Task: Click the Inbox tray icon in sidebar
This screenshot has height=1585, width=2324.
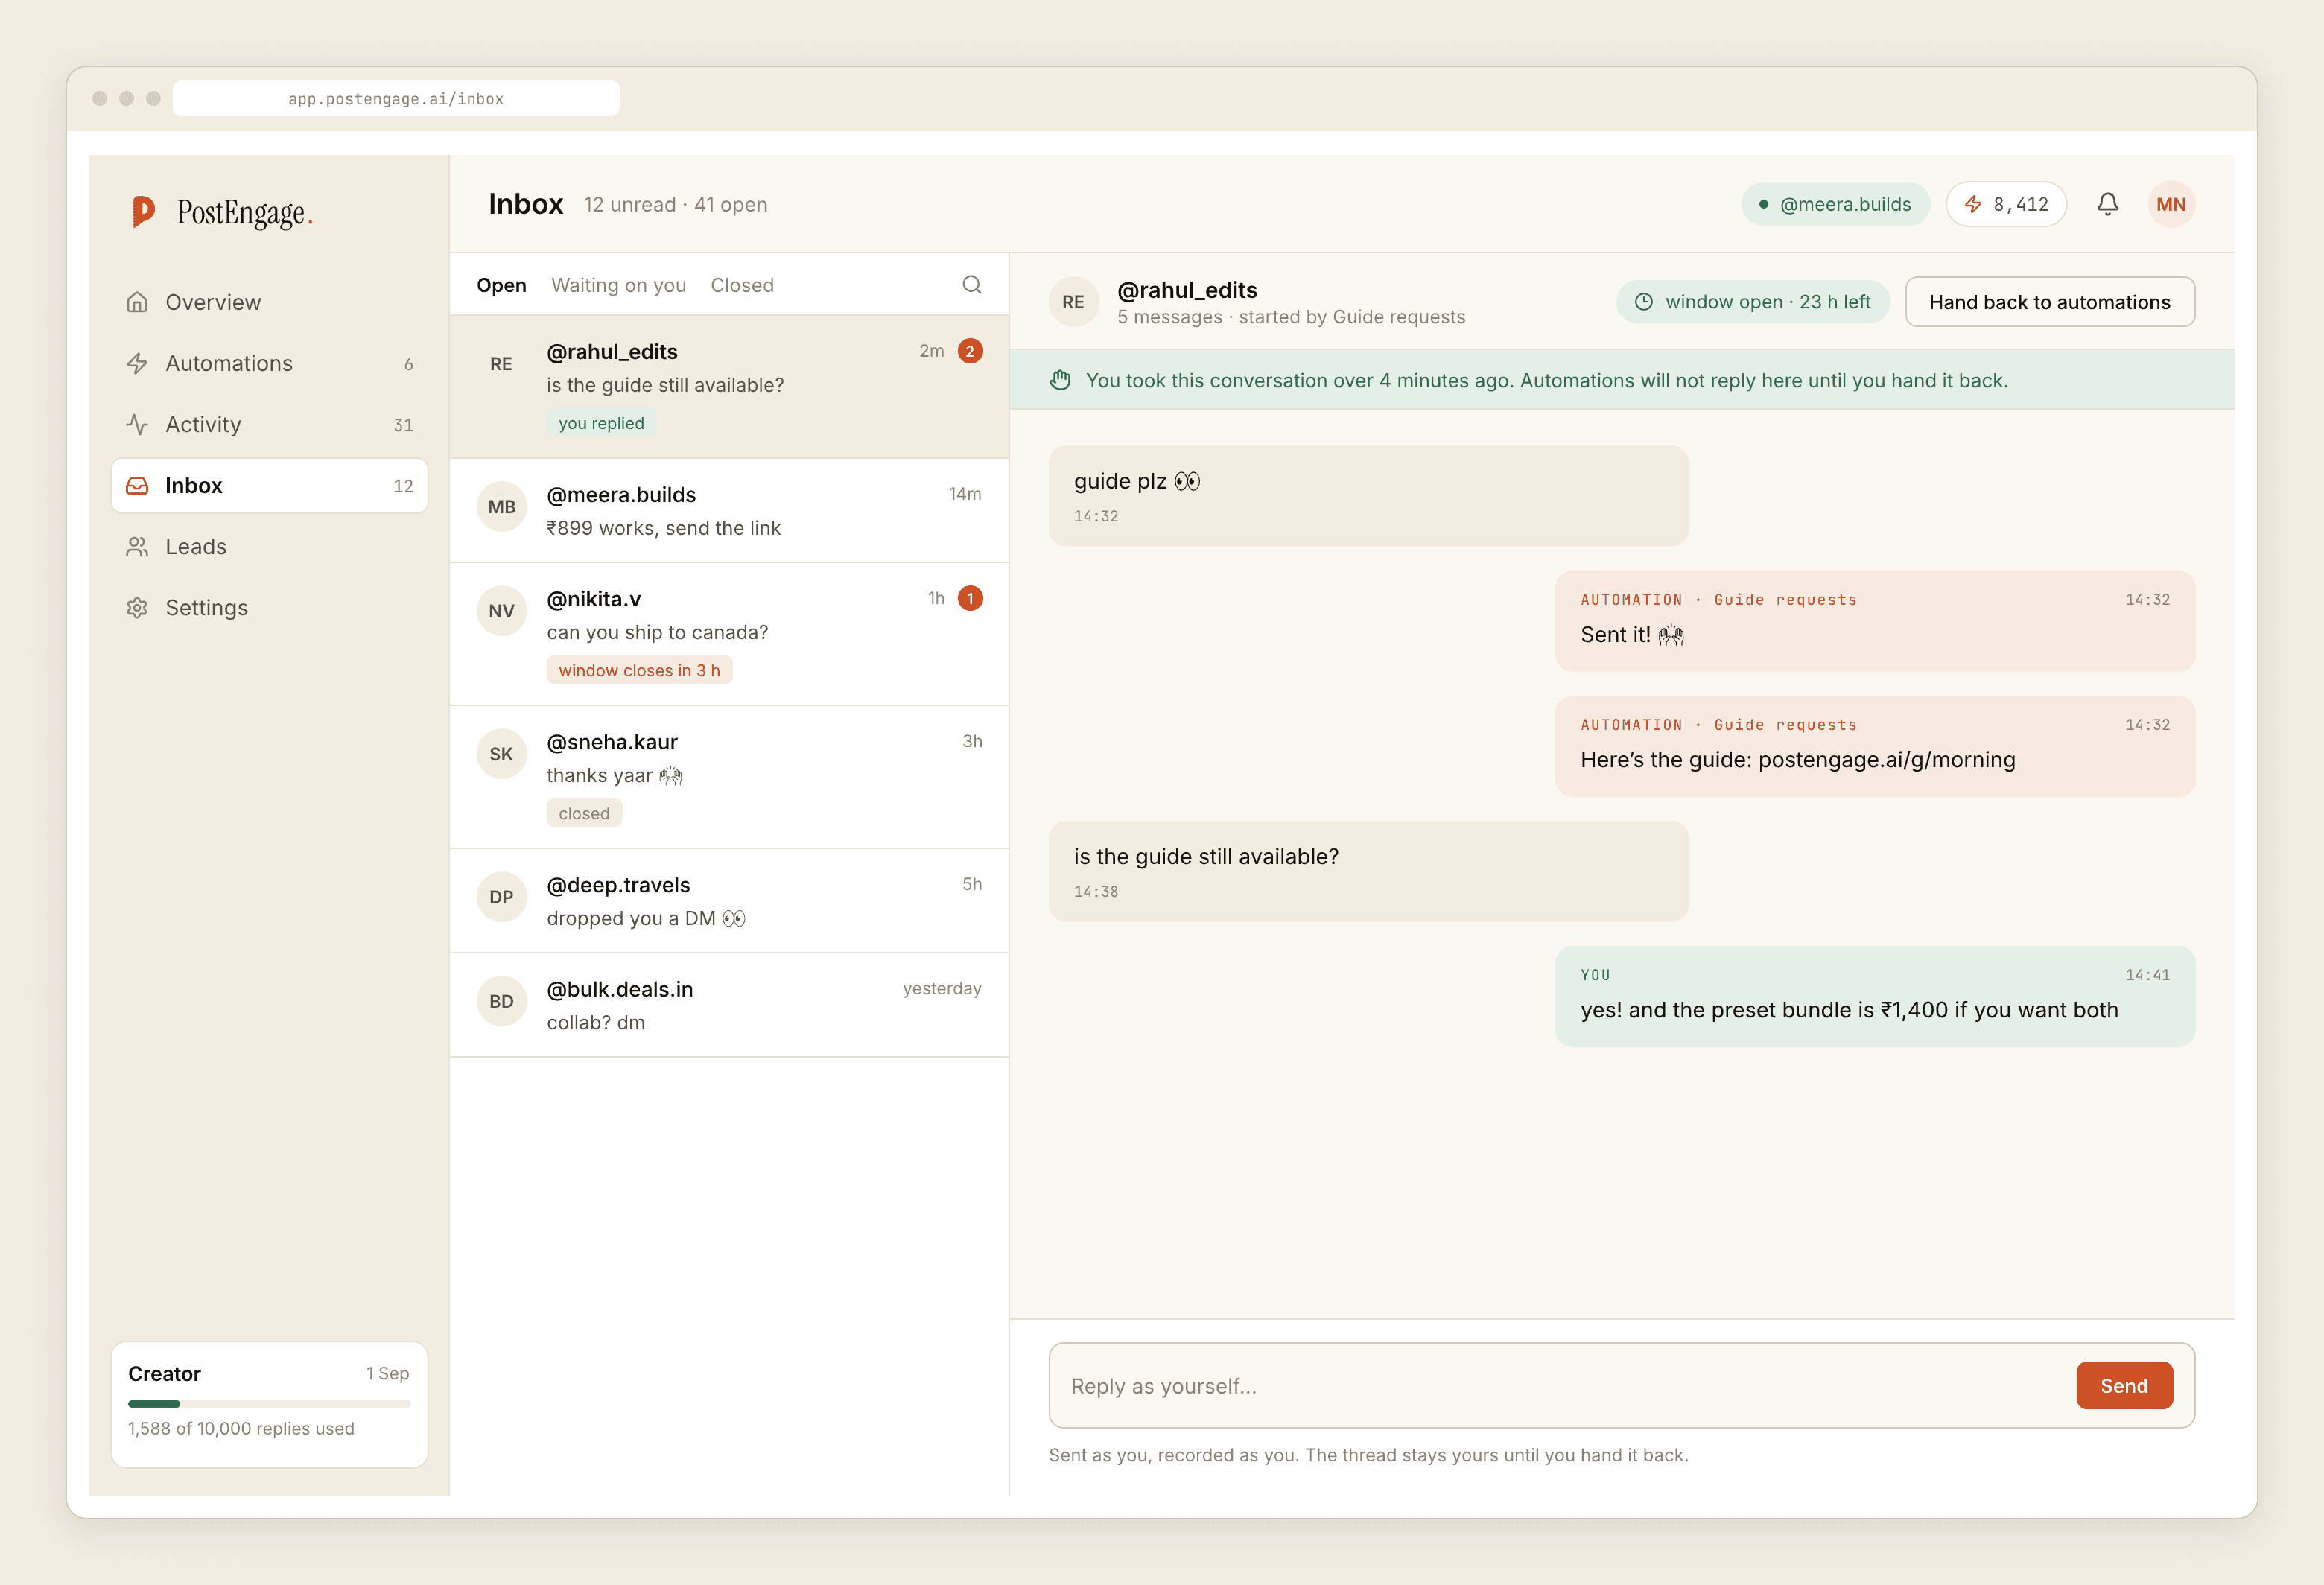Action: tap(137, 485)
